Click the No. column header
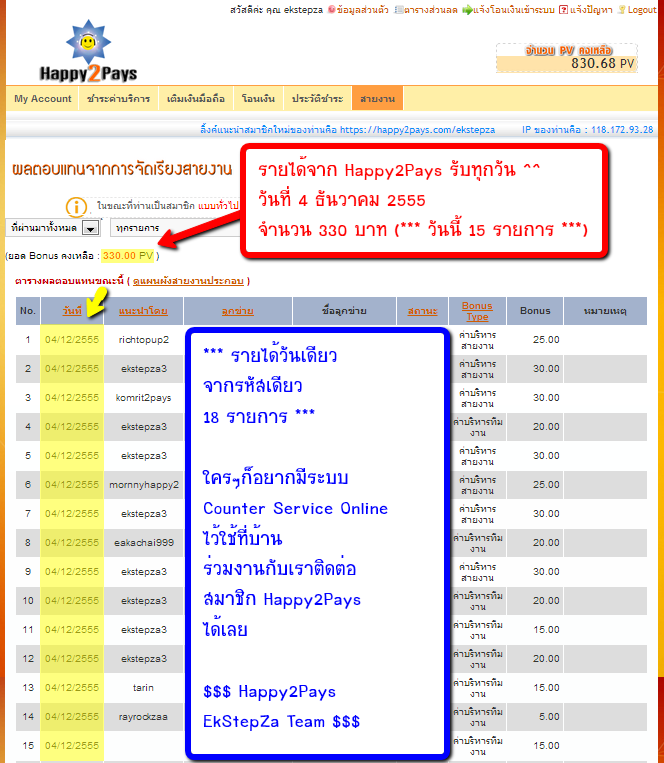Image resolution: width=664 pixels, height=763 pixels. [x=28, y=310]
